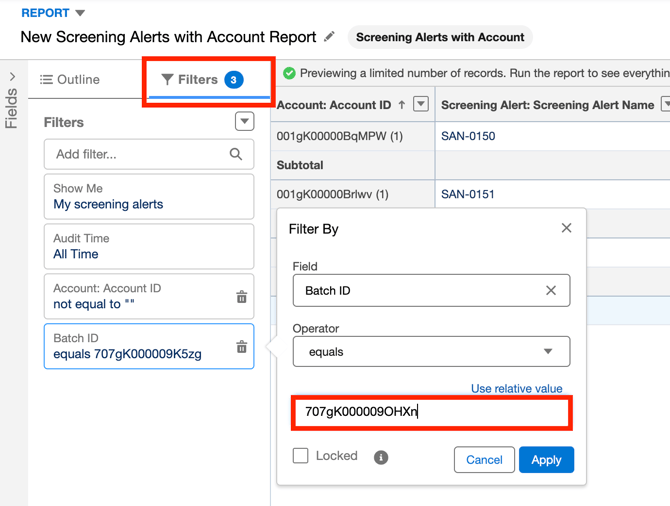This screenshot has width=670, height=506.
Task: Click the filter value field 707gK000009OHXn
Action: pos(432,412)
